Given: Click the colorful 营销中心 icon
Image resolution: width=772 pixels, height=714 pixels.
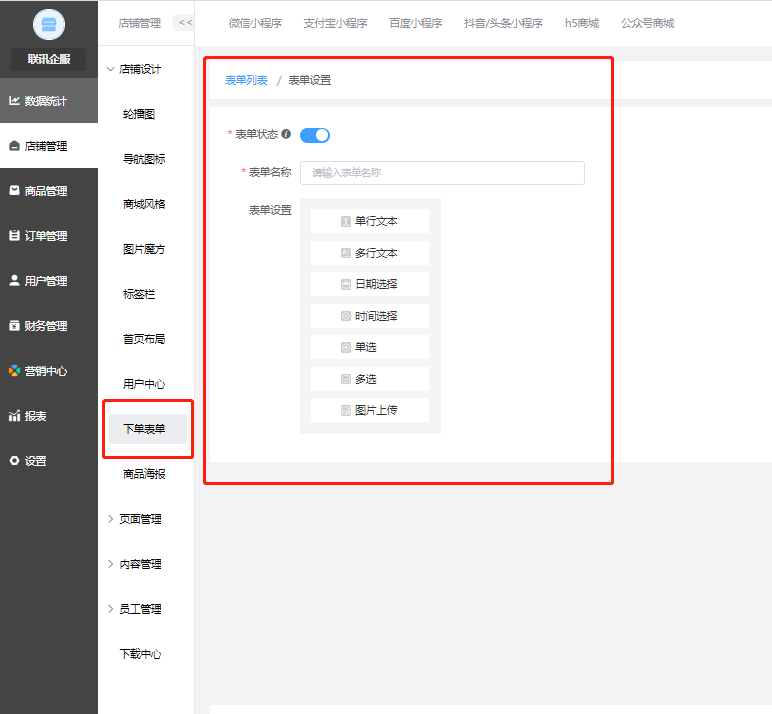Looking at the screenshot, I should [14, 370].
